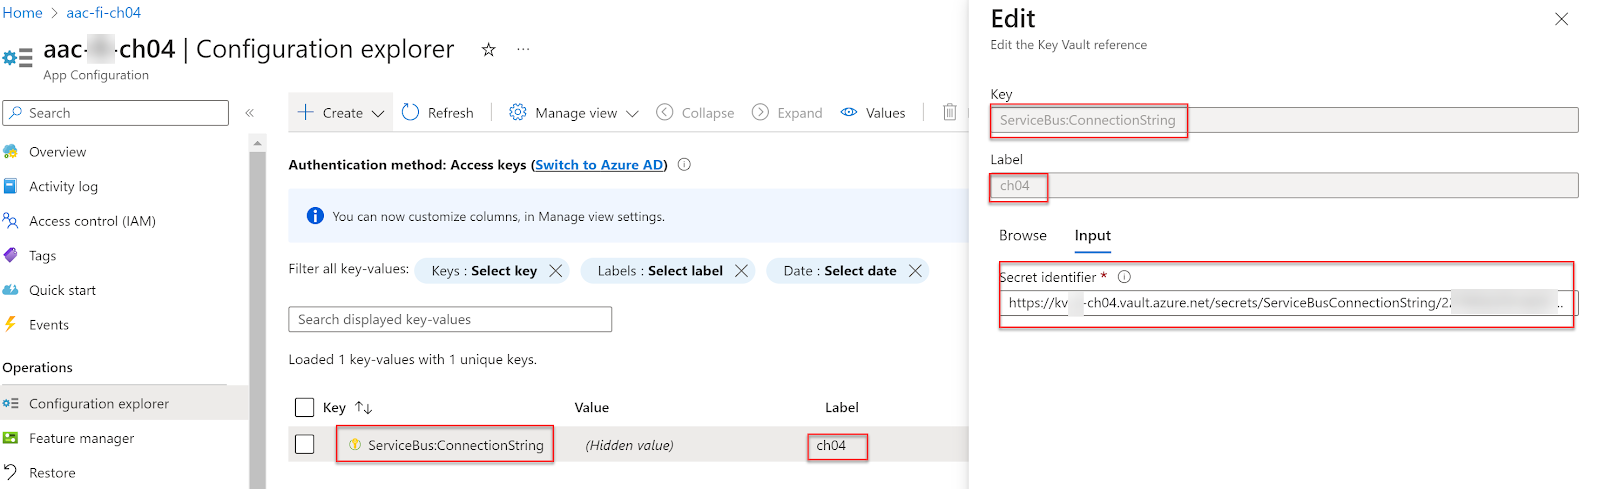Check the ServiceBus:ConnectionString row checkbox
This screenshot has height=489, width=1600.
pyautogui.click(x=305, y=444)
